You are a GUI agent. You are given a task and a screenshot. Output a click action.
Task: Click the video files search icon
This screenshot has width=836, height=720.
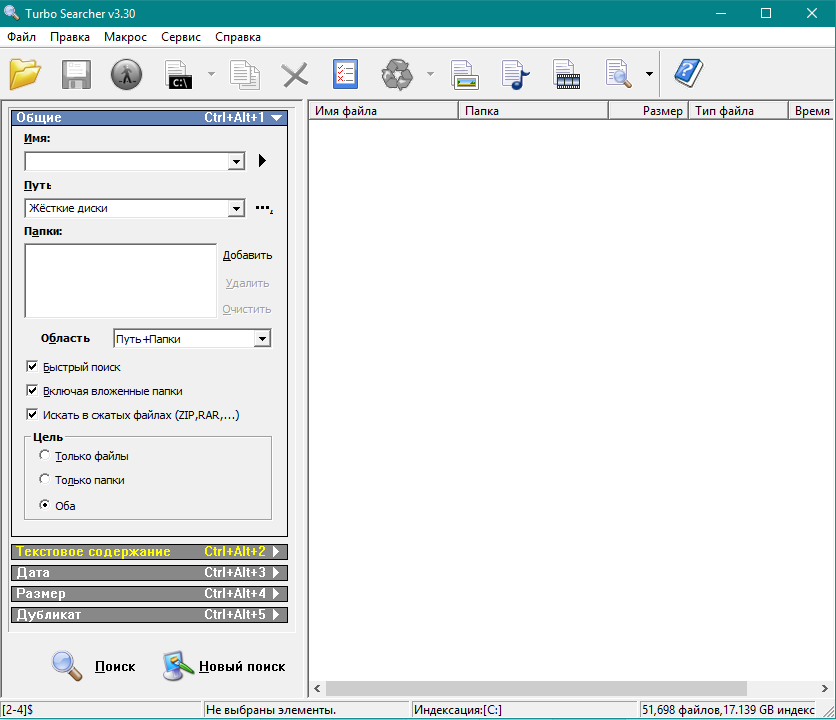point(566,74)
